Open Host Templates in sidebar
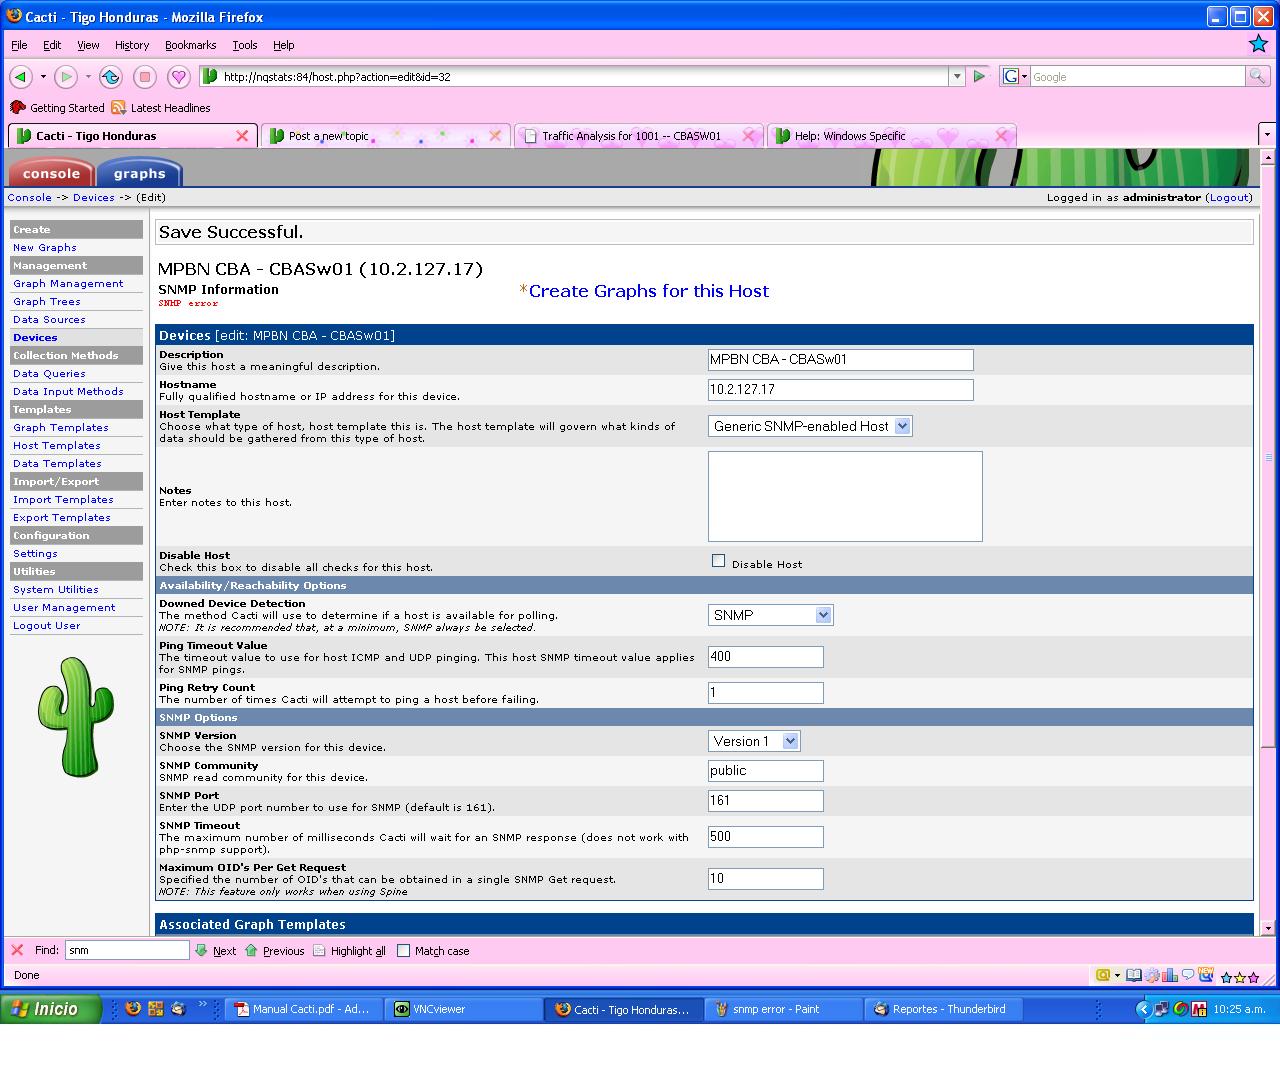This screenshot has height=1072, width=1280. 57,446
